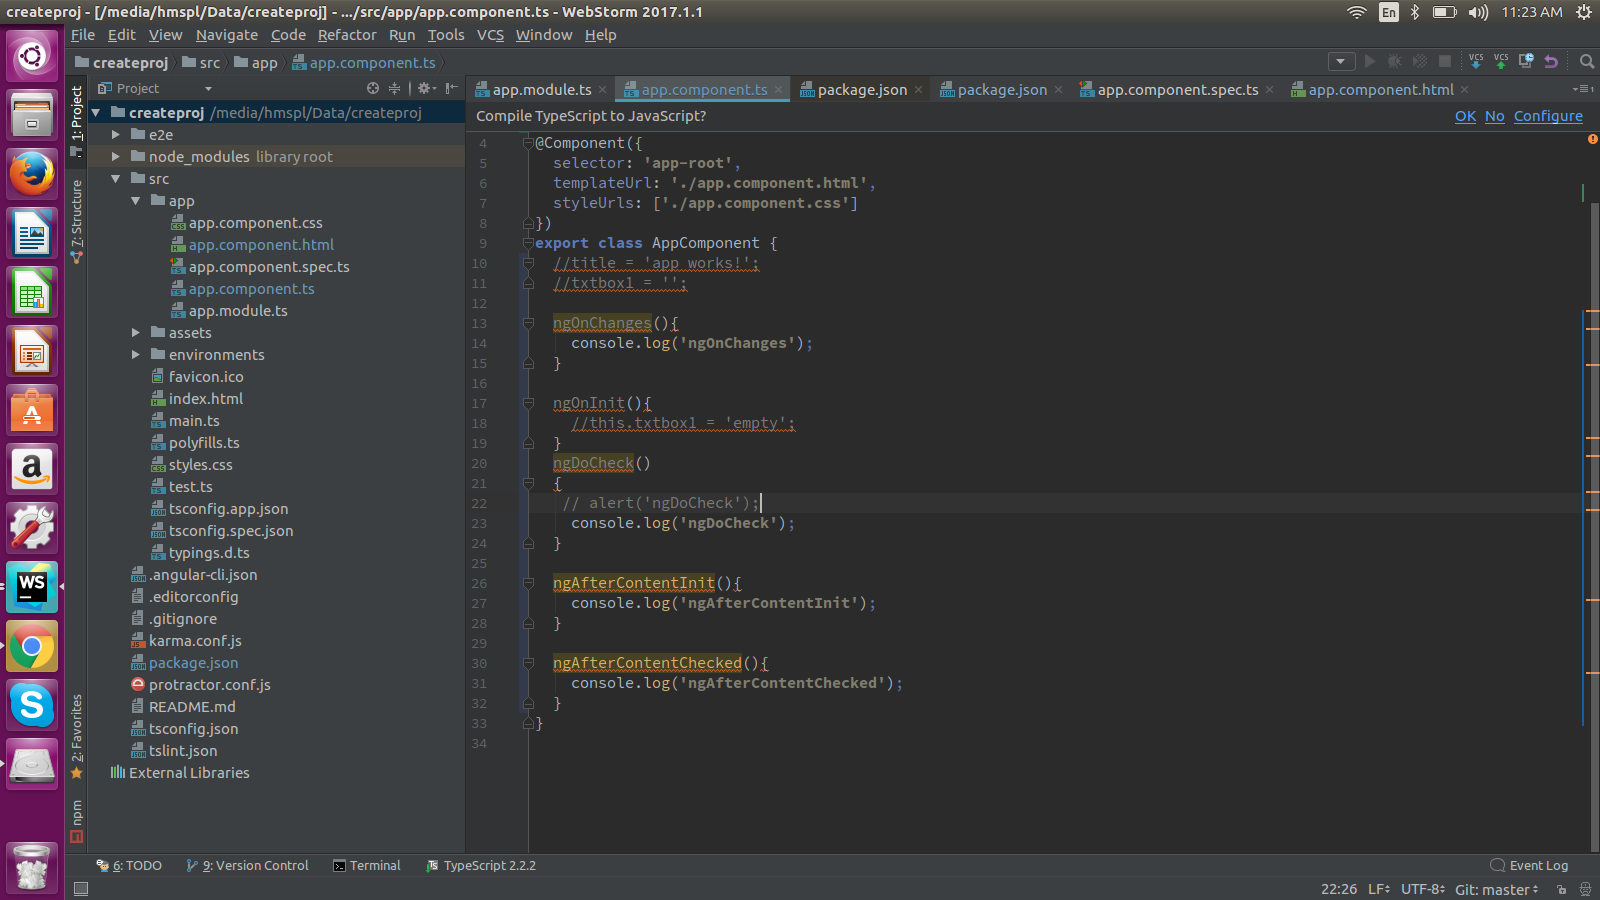Select main.ts in the project tree
This screenshot has width=1600, height=900.
coord(194,421)
